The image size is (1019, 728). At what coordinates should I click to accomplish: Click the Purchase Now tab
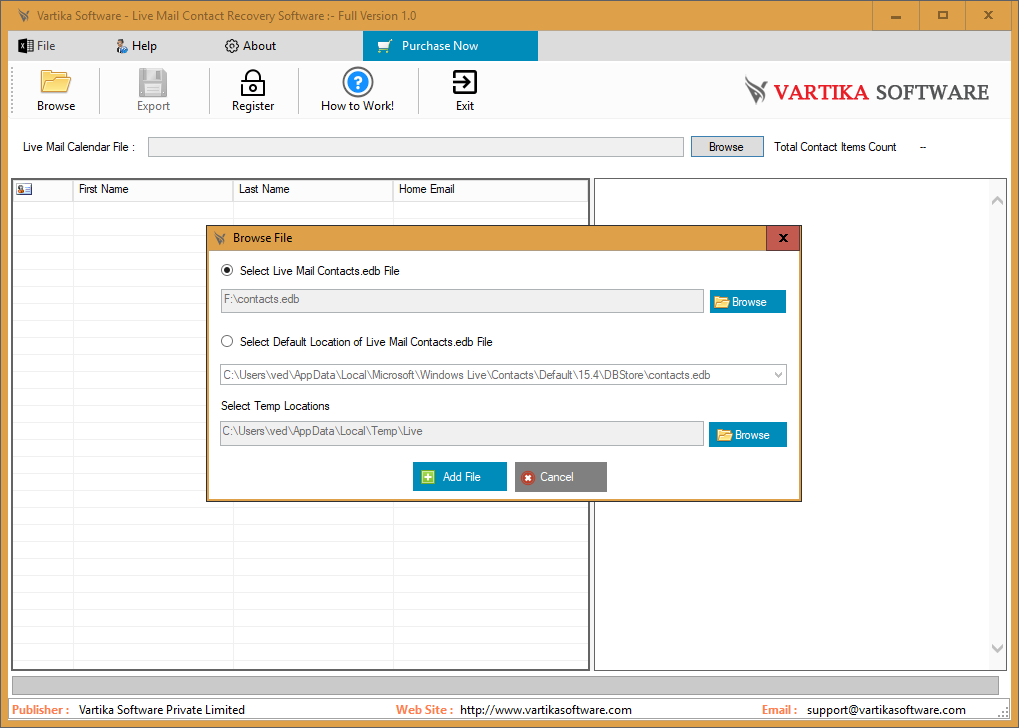pos(450,46)
